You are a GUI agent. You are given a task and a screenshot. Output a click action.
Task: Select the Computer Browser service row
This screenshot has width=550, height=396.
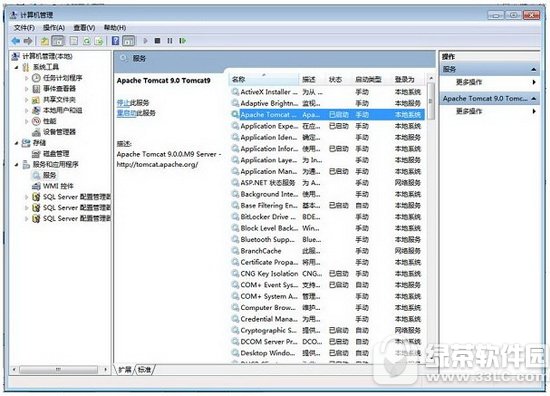coord(328,308)
